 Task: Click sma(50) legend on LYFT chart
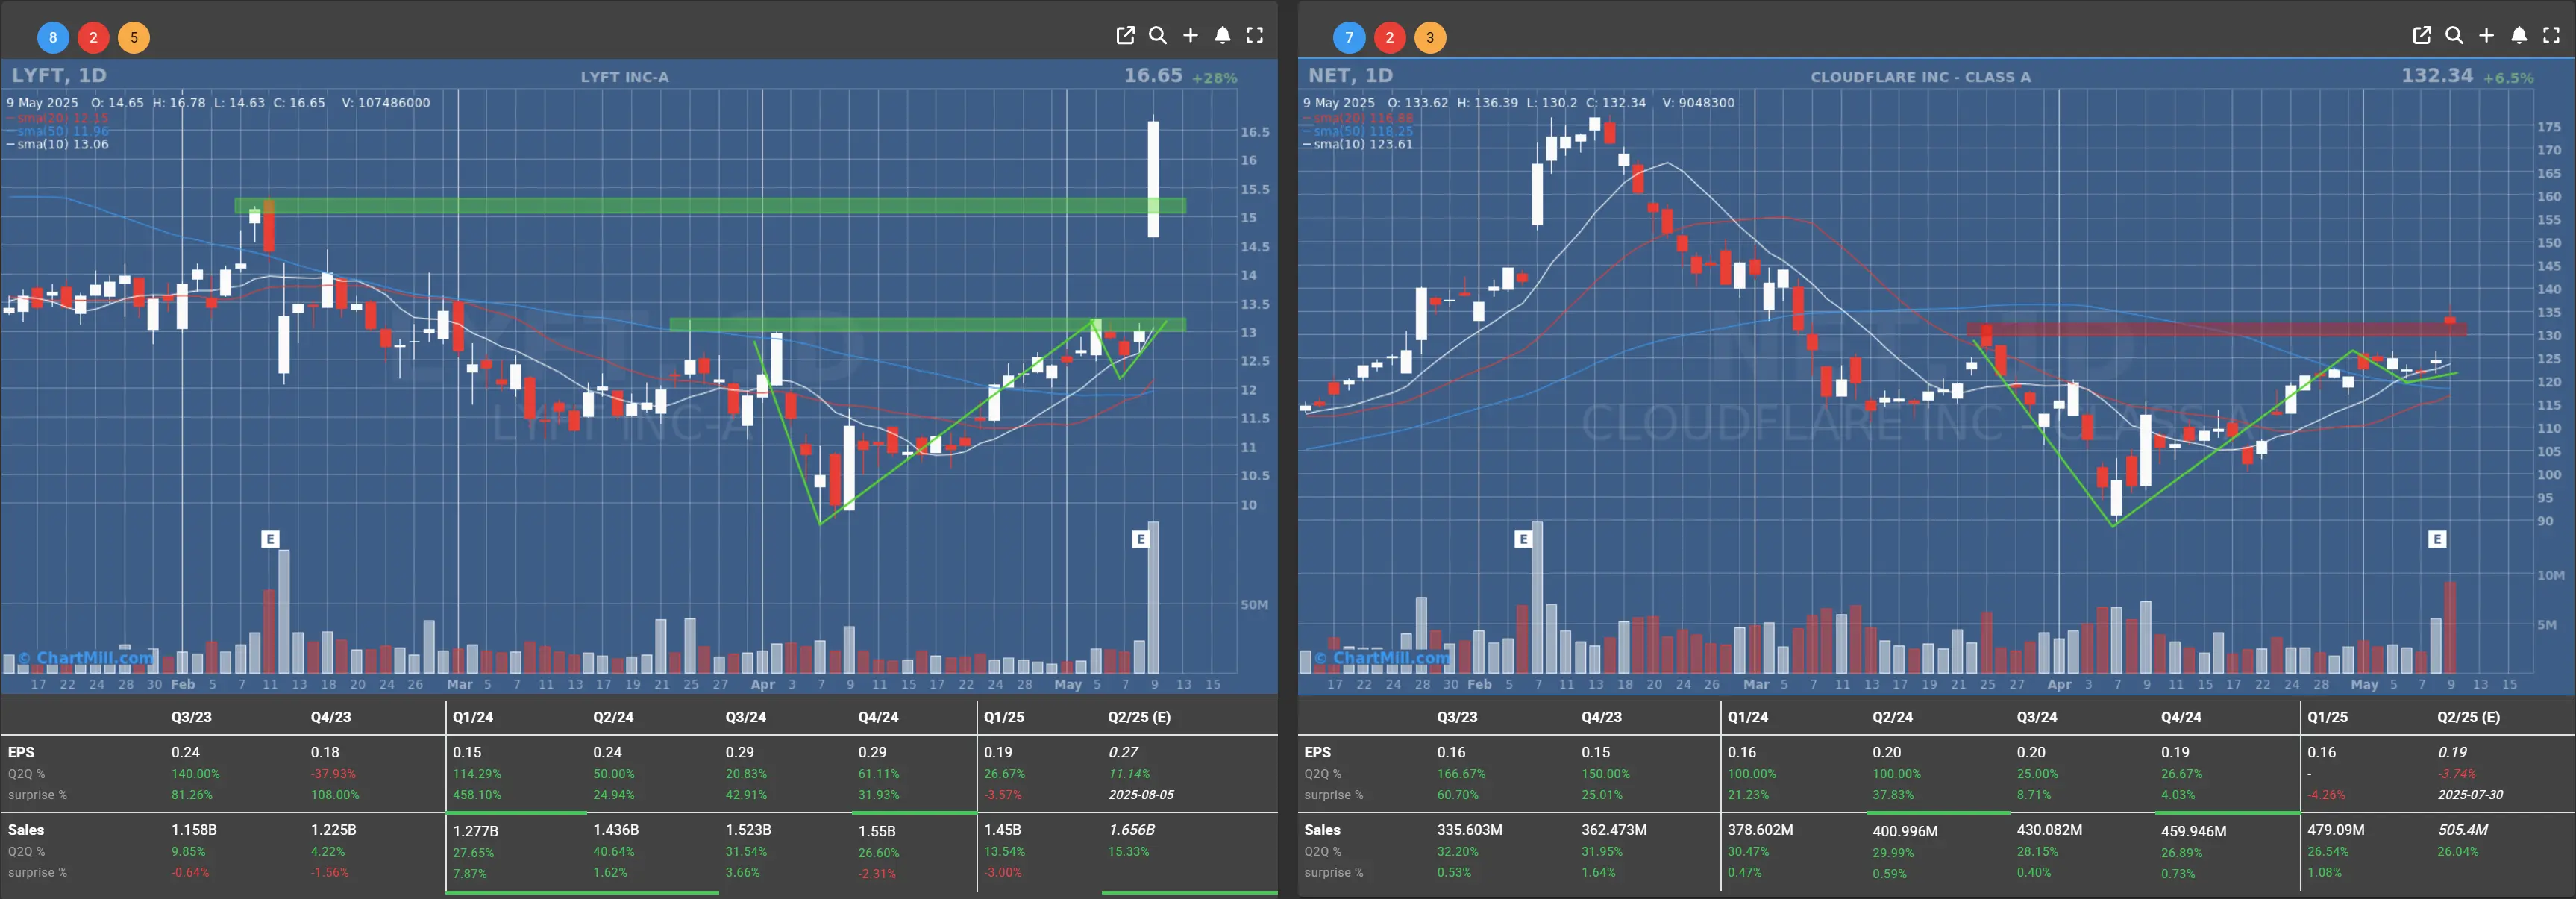coord(57,131)
